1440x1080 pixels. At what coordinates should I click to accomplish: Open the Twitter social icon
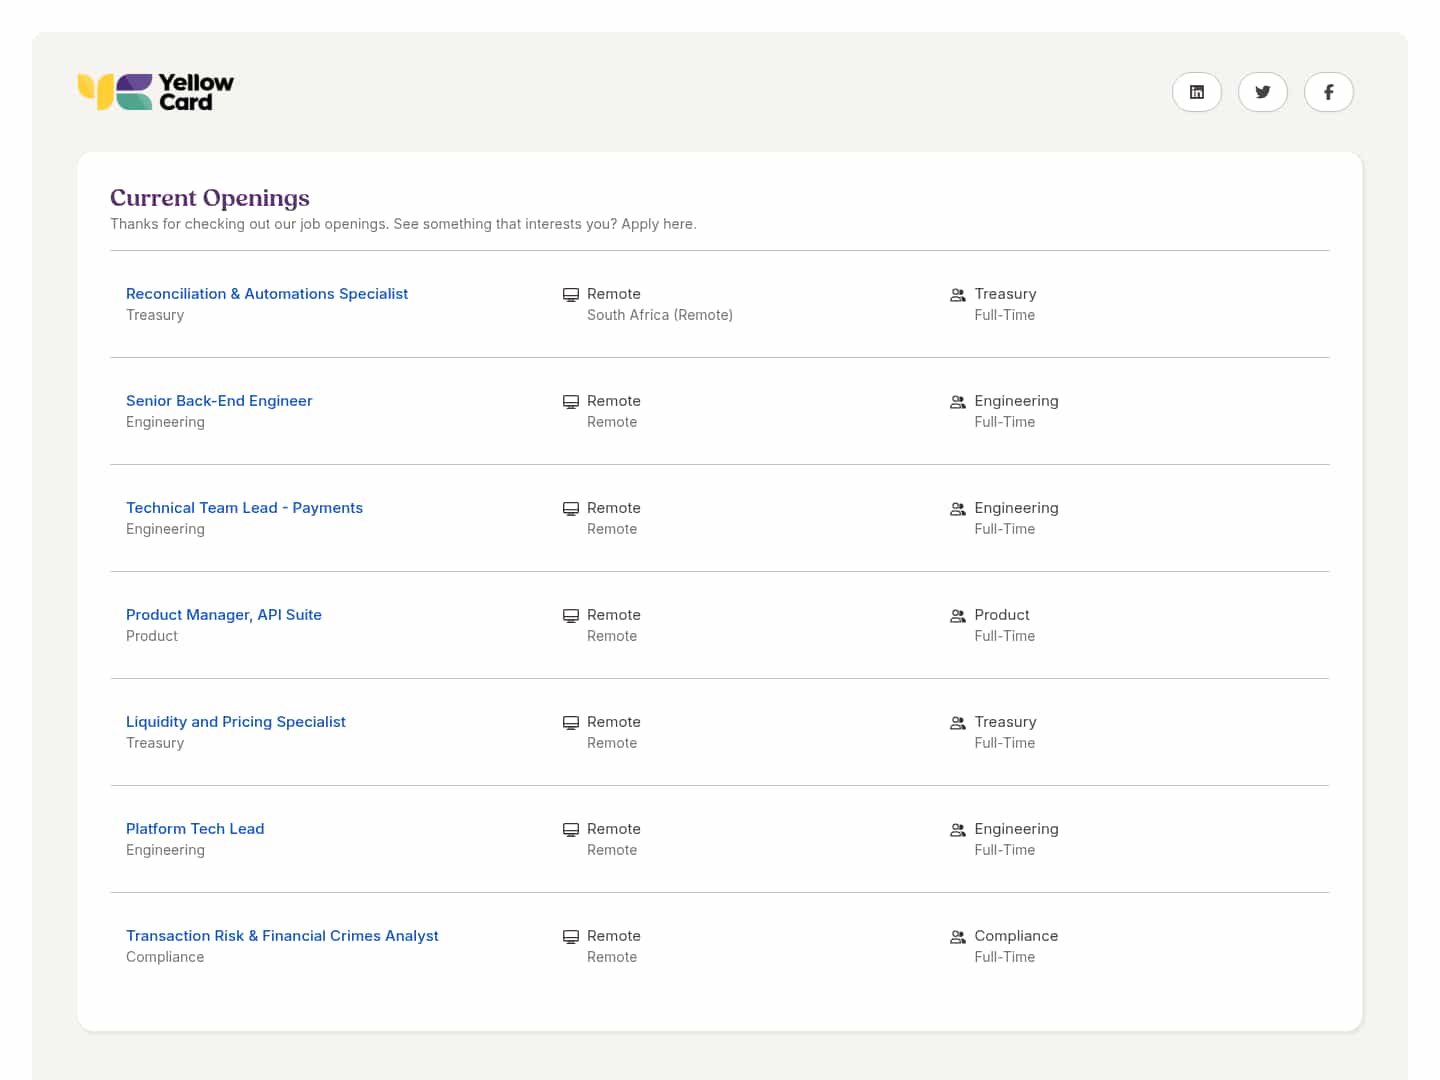1262,92
